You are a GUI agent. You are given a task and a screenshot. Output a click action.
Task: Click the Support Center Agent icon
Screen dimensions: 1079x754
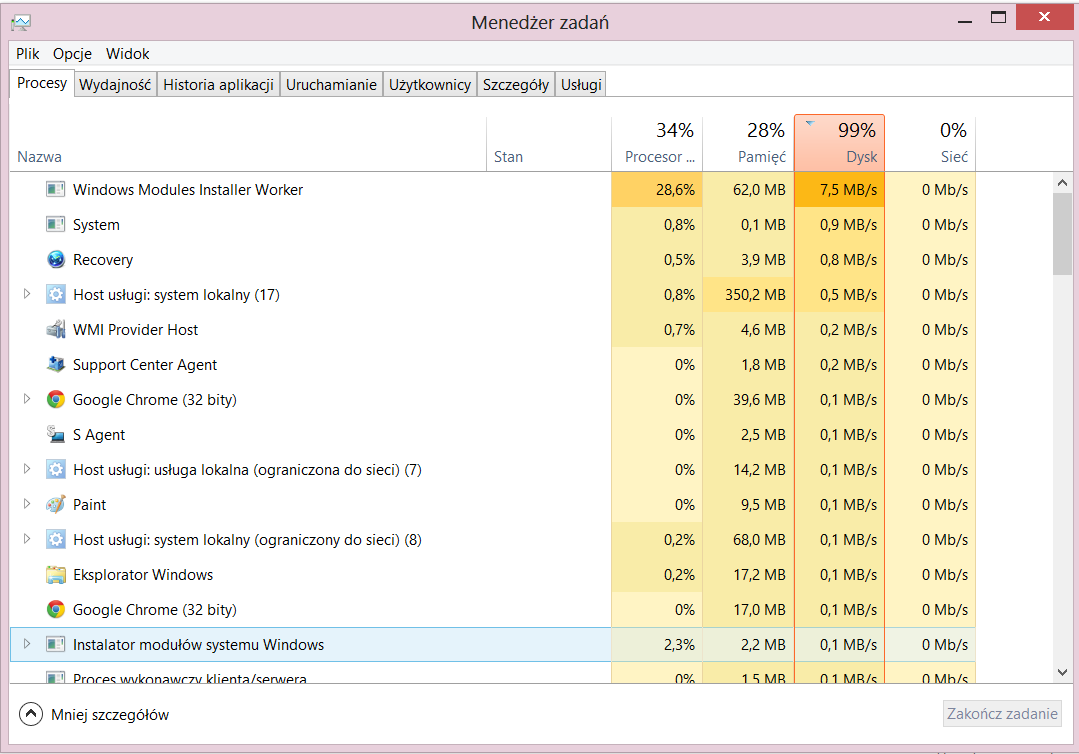pyautogui.click(x=56, y=365)
